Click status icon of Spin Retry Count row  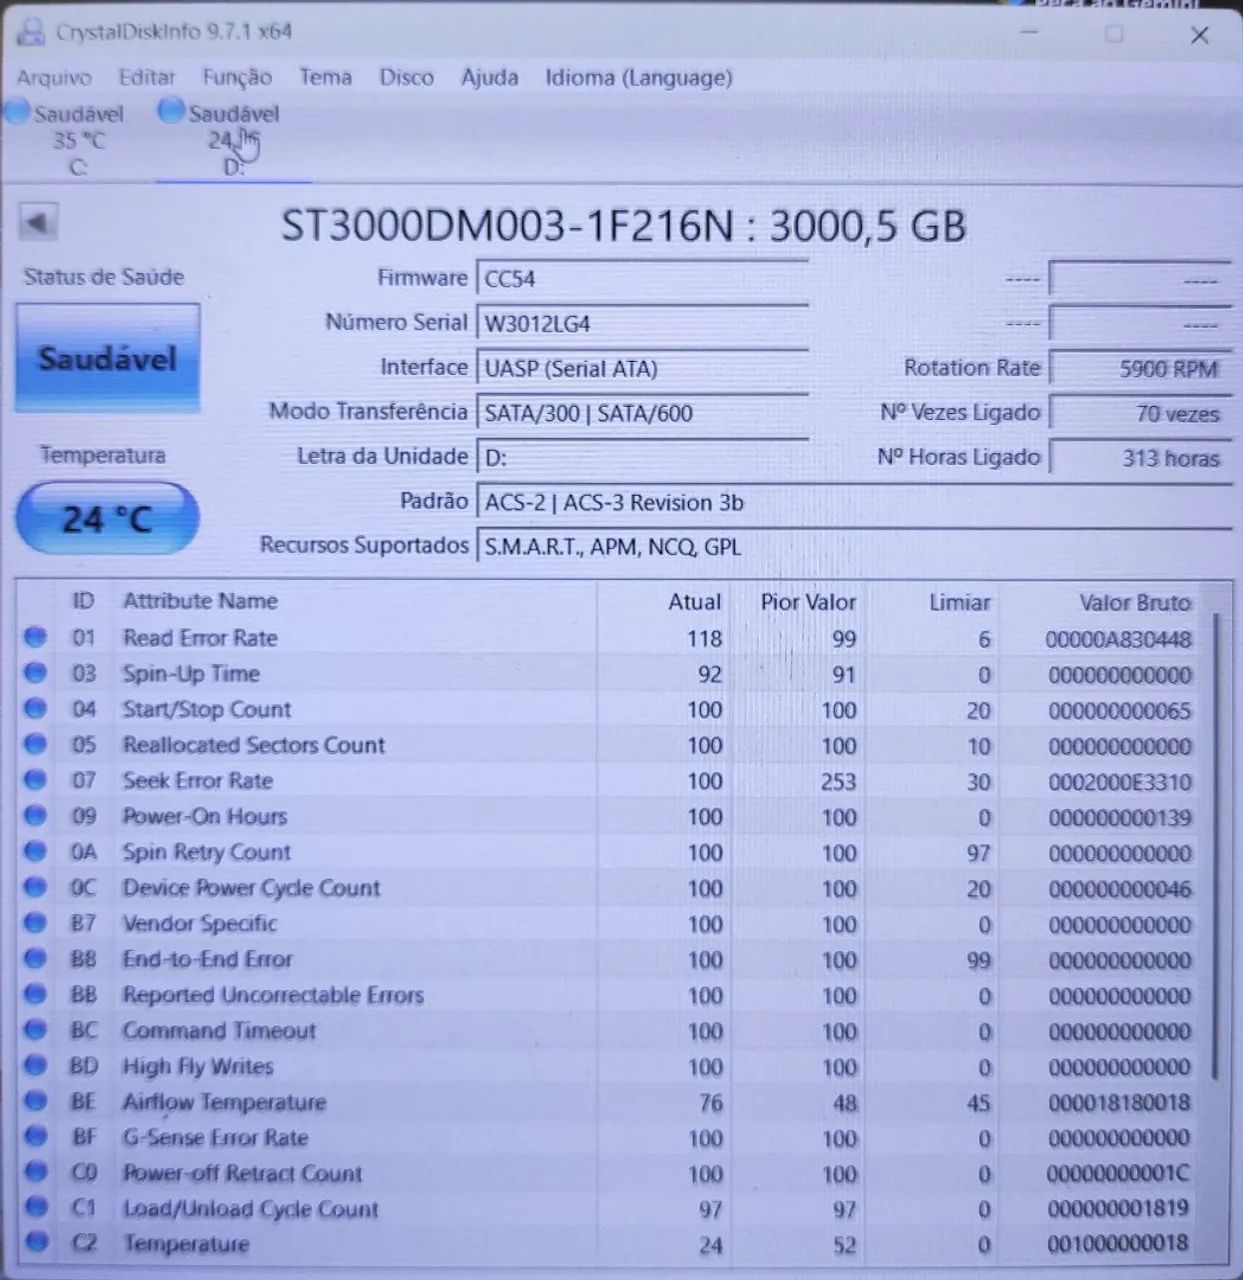pos(35,851)
